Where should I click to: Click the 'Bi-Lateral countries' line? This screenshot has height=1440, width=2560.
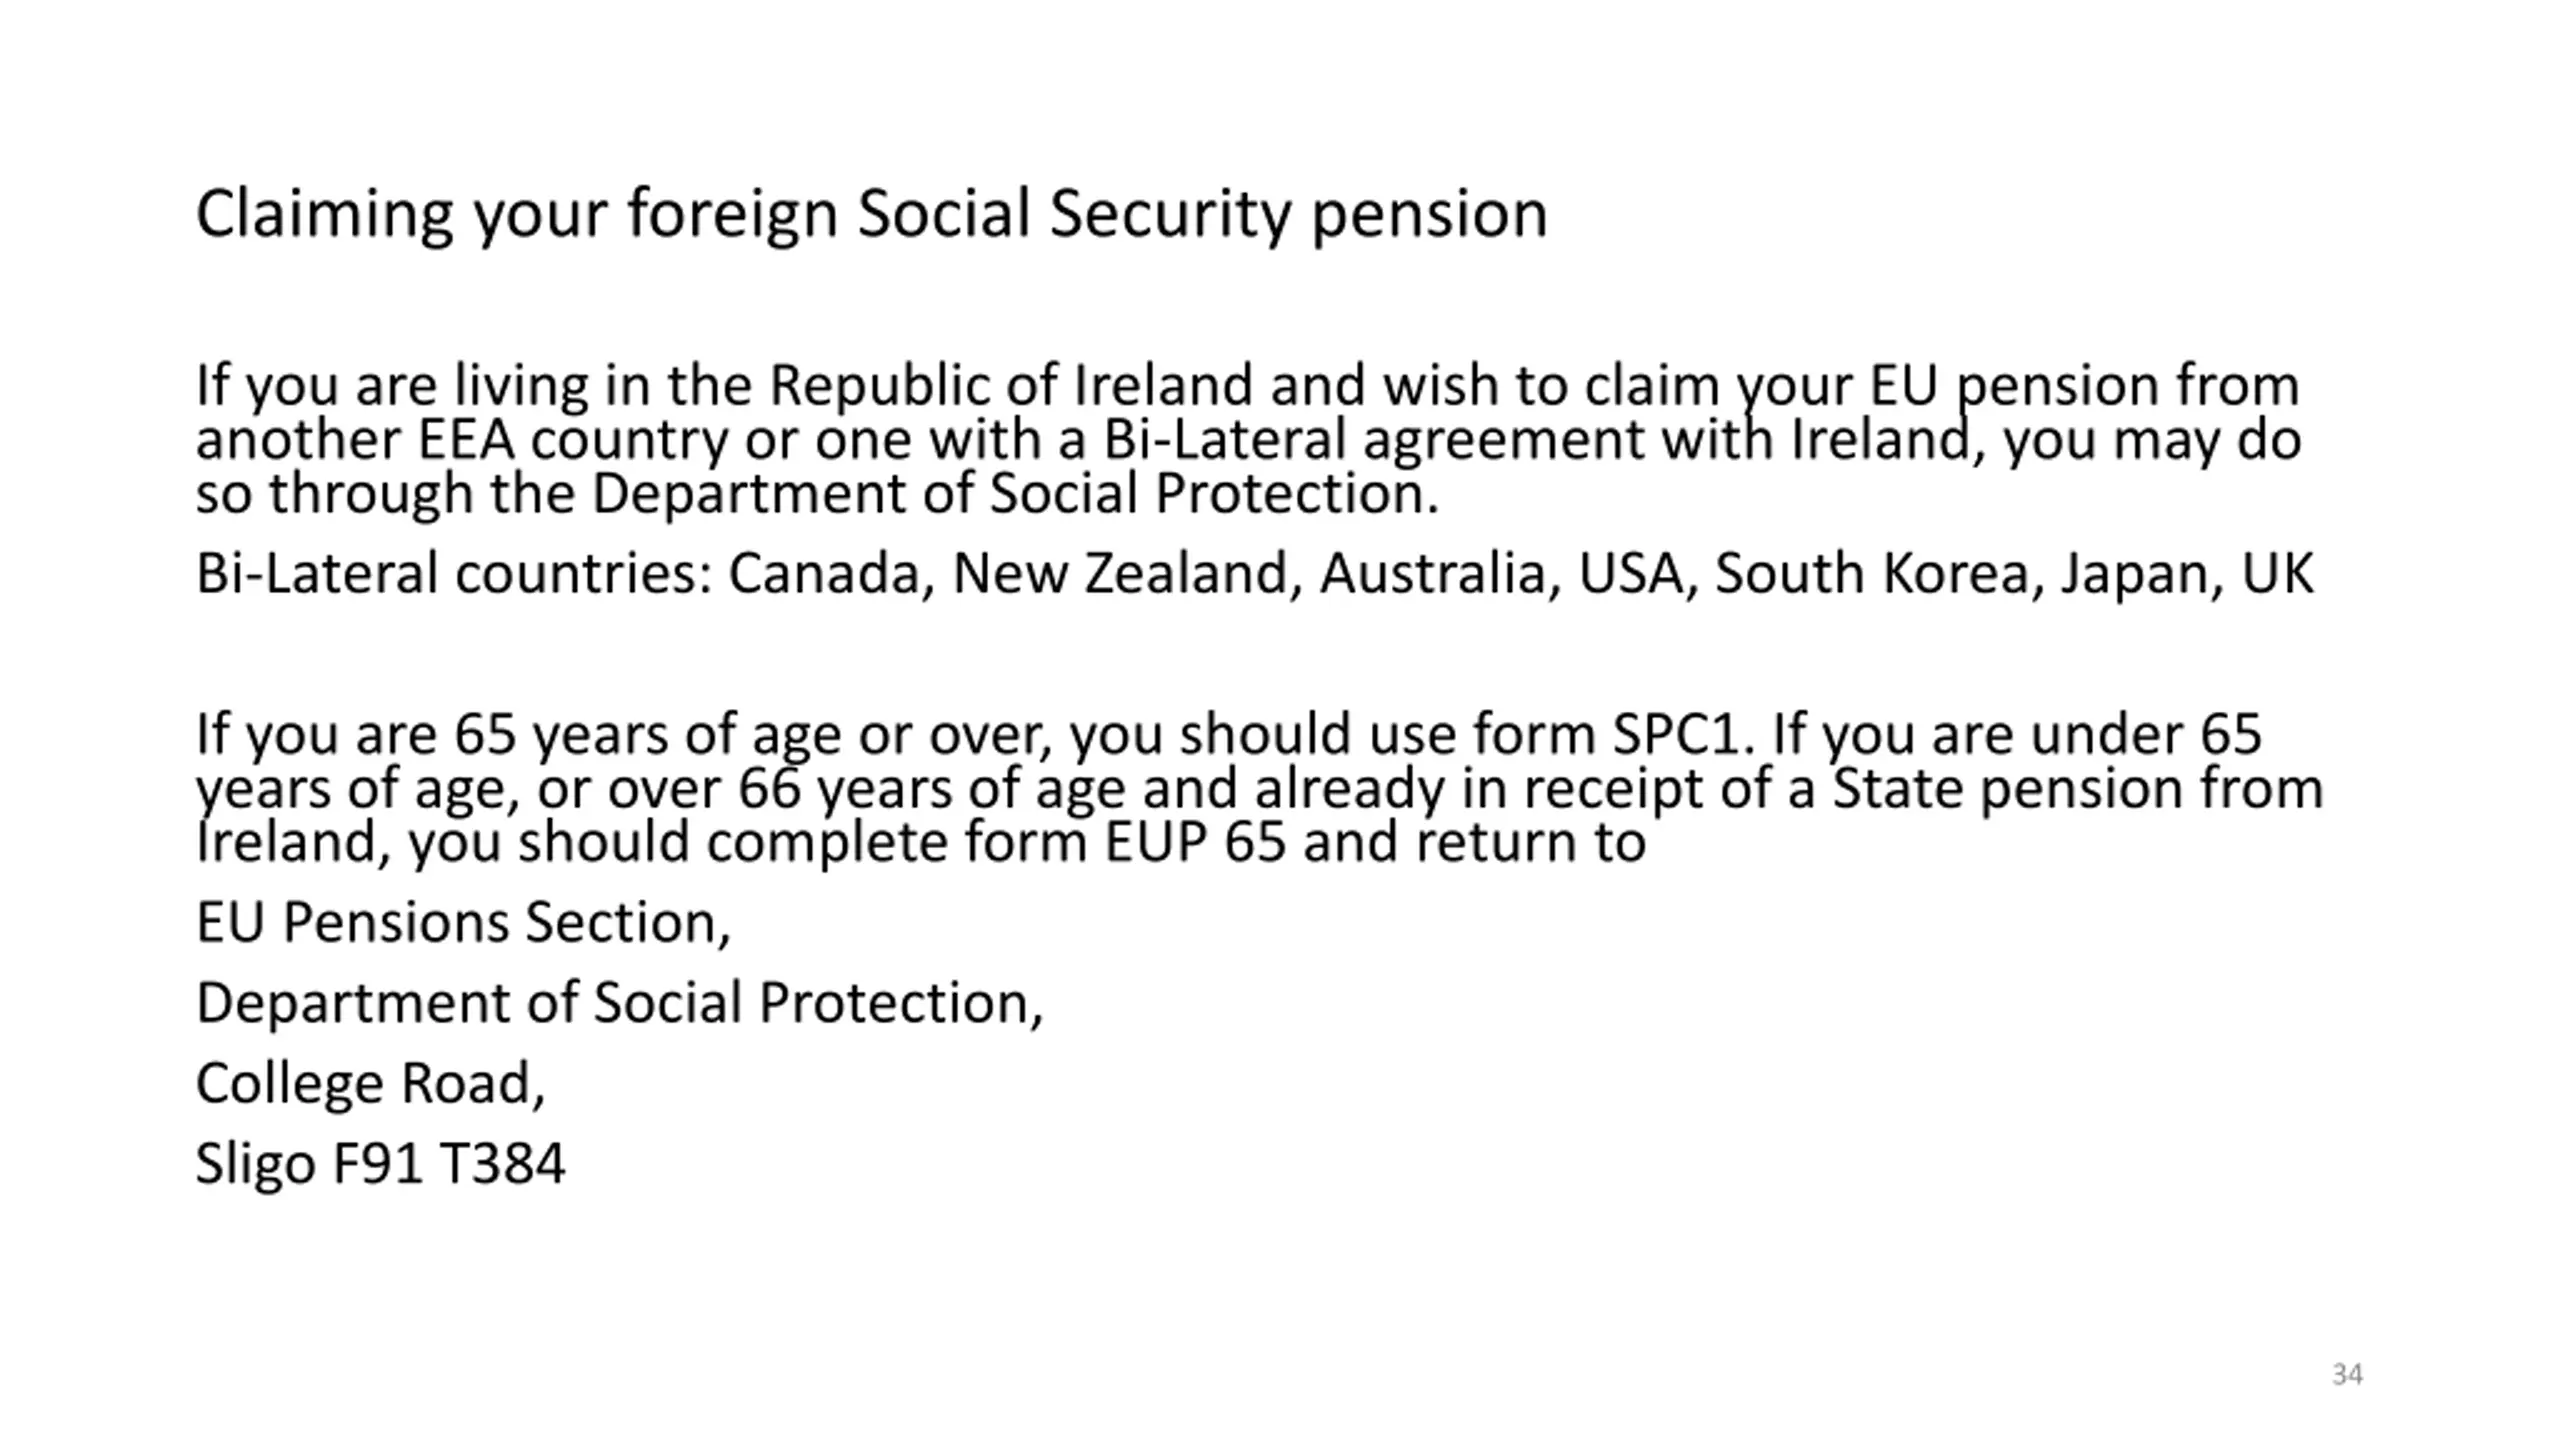tap(1254, 574)
